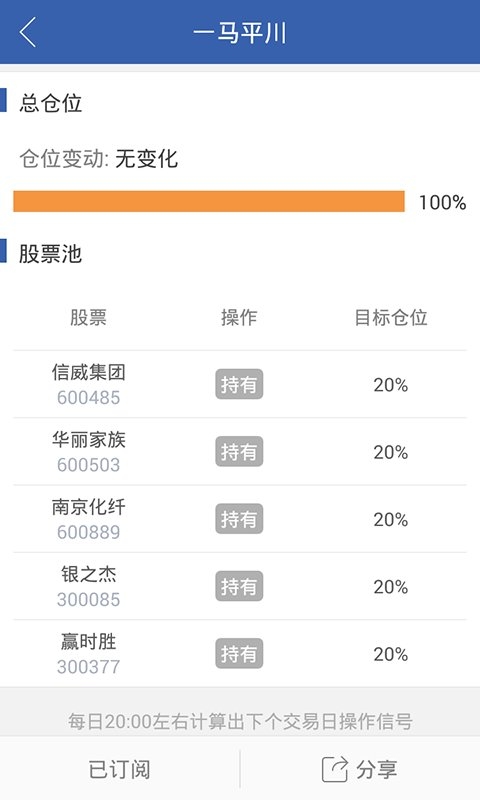Click the 一马平川 page title

click(240, 33)
